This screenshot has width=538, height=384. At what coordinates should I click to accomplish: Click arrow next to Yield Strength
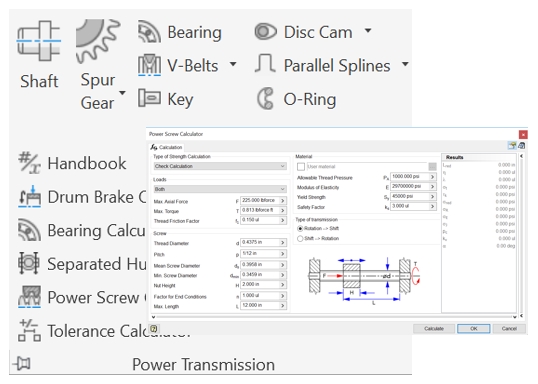click(433, 197)
